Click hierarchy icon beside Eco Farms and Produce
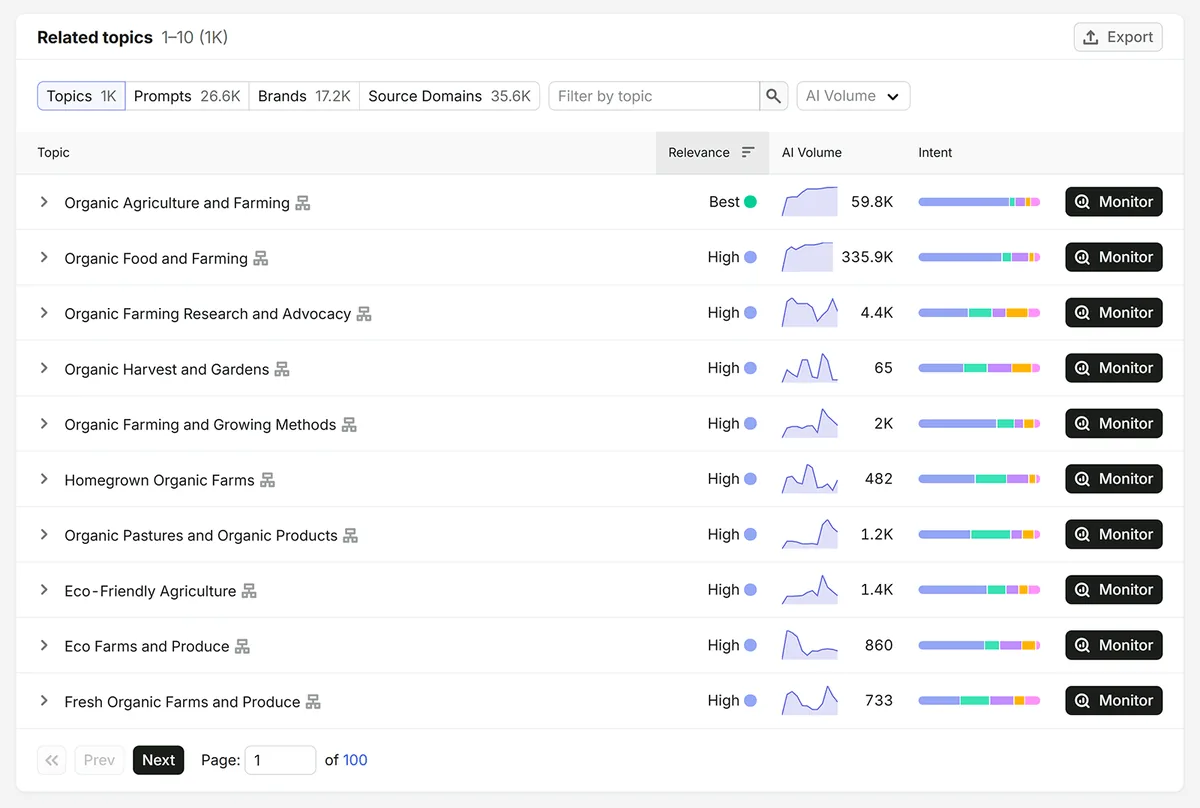Screen dimensions: 1200x808 (243, 647)
